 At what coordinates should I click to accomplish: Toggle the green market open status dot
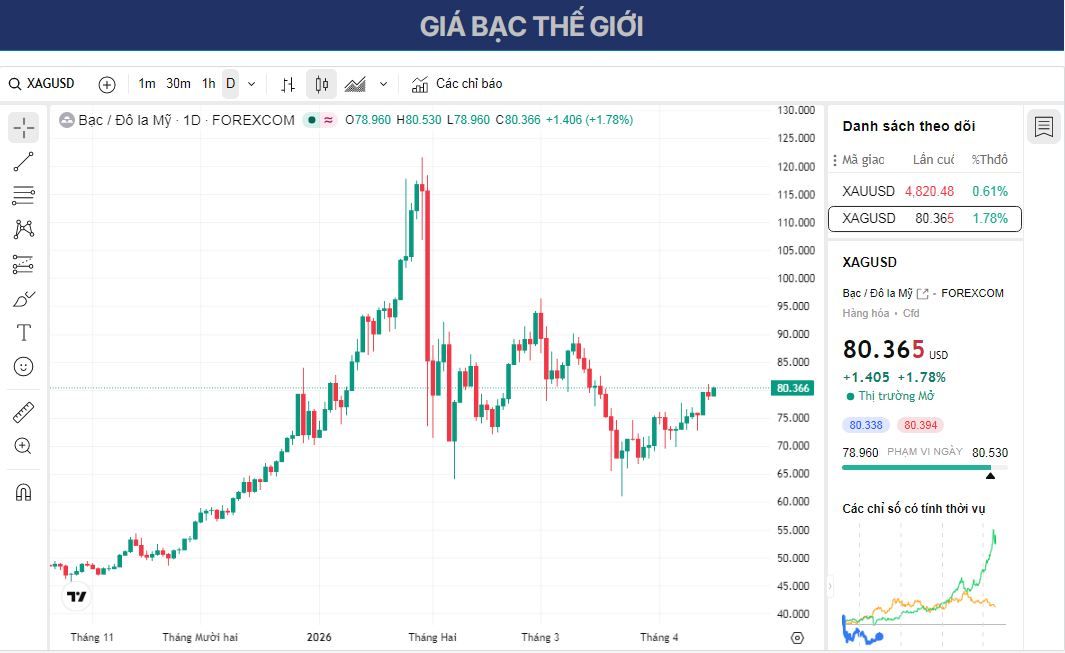tap(311, 120)
